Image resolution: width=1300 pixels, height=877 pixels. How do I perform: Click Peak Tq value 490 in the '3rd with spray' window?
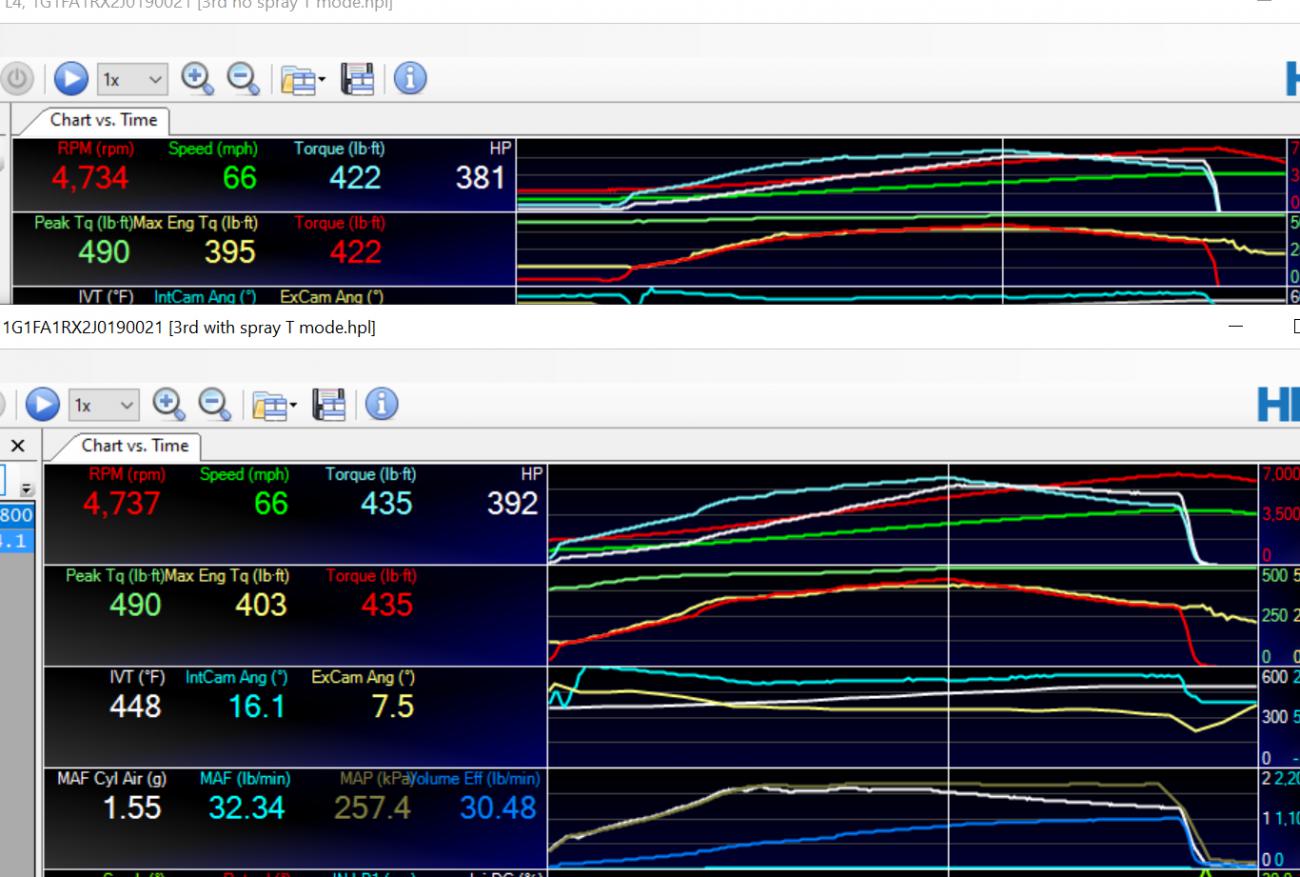[135, 604]
